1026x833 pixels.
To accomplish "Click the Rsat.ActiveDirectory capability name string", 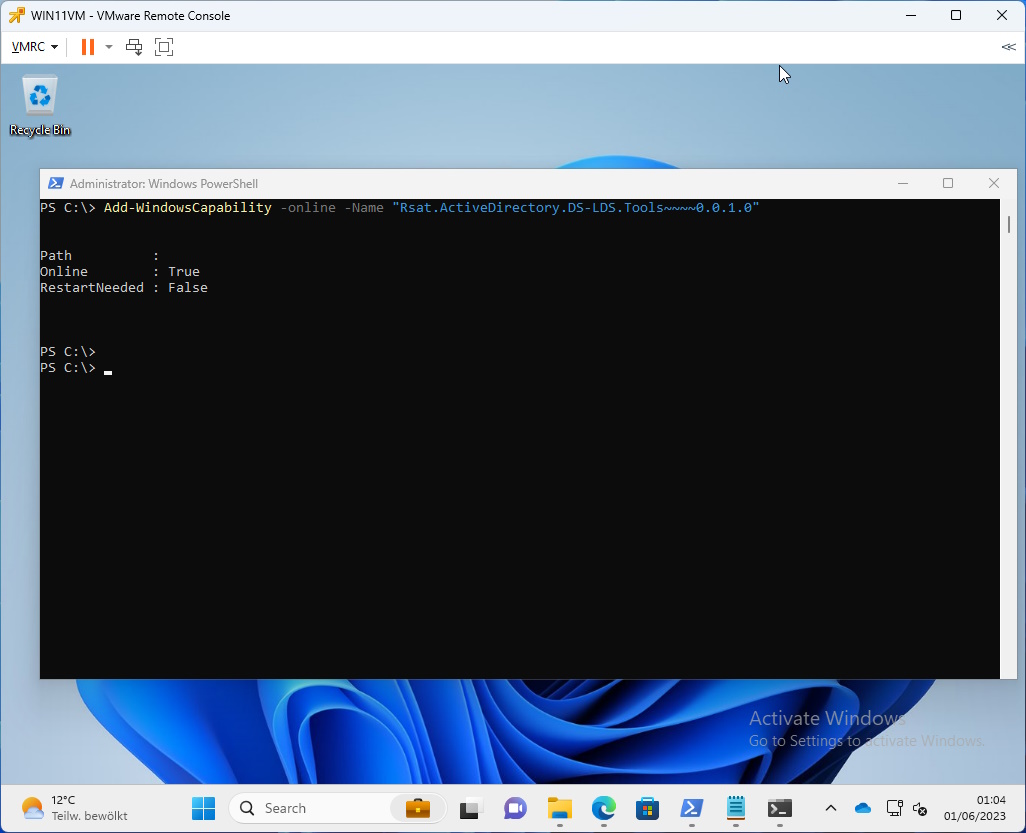I will [x=575, y=207].
